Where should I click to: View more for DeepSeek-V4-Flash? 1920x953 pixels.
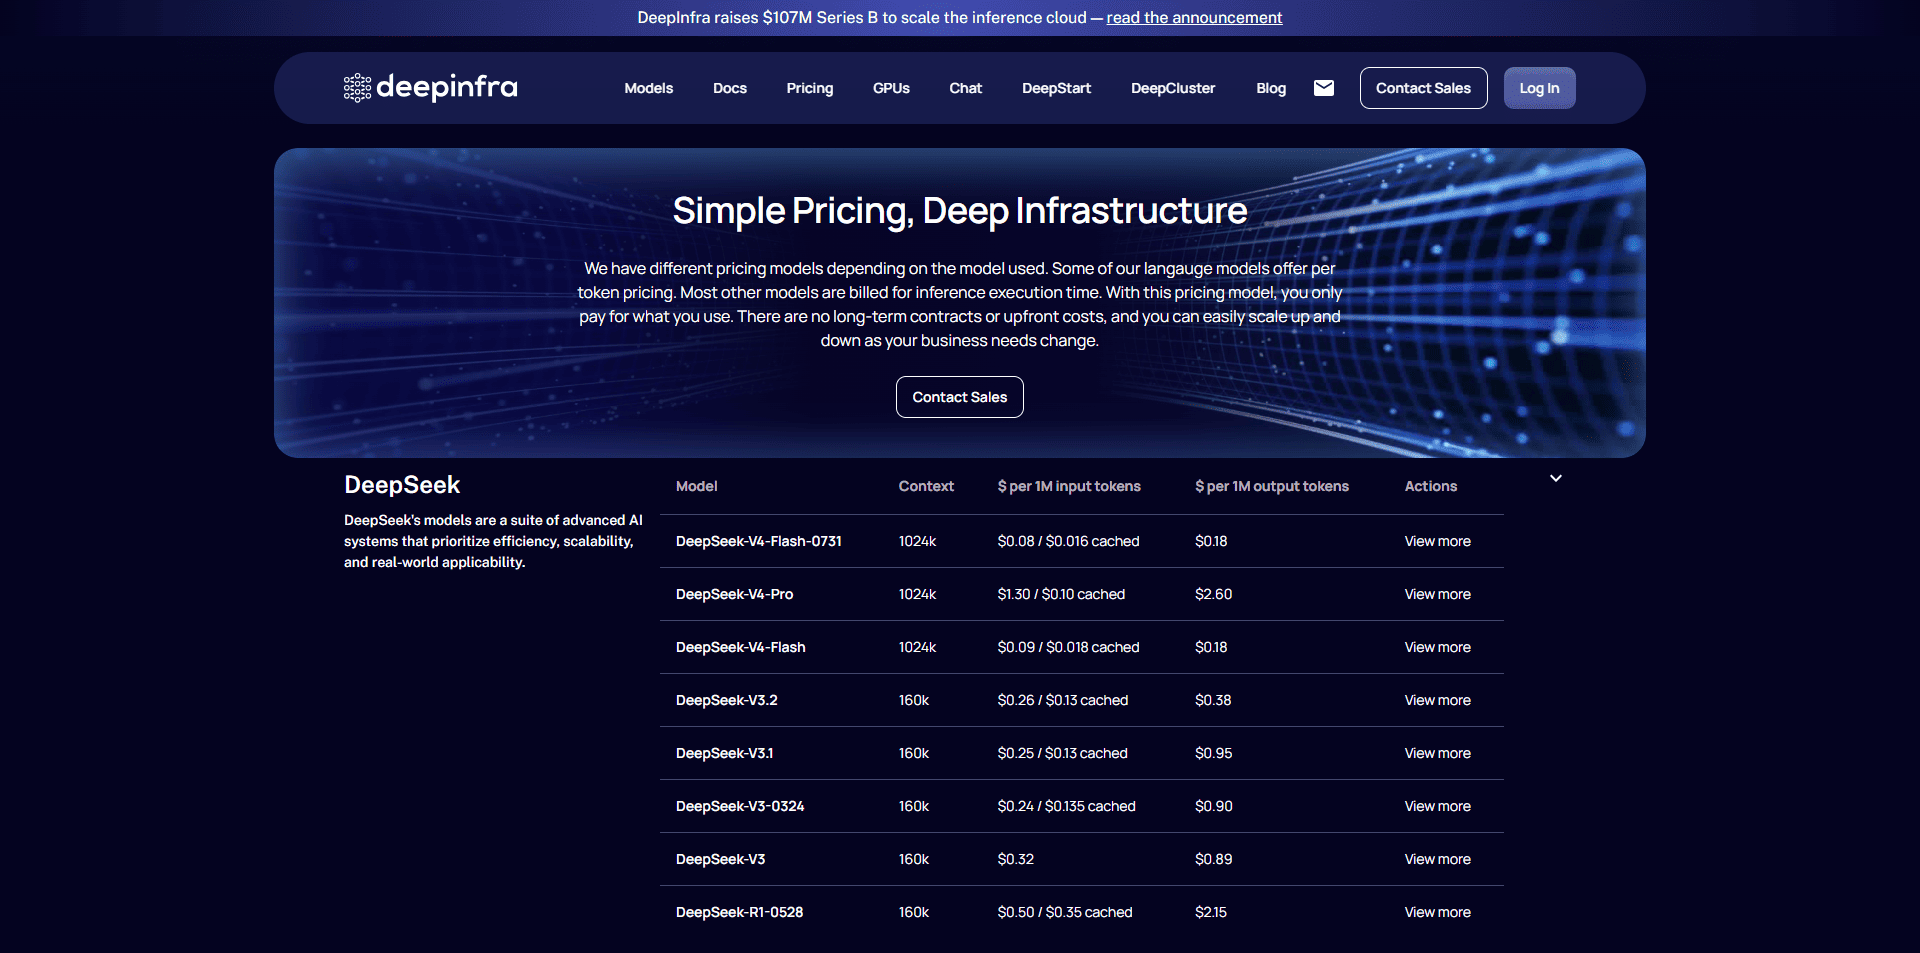coord(1438,647)
